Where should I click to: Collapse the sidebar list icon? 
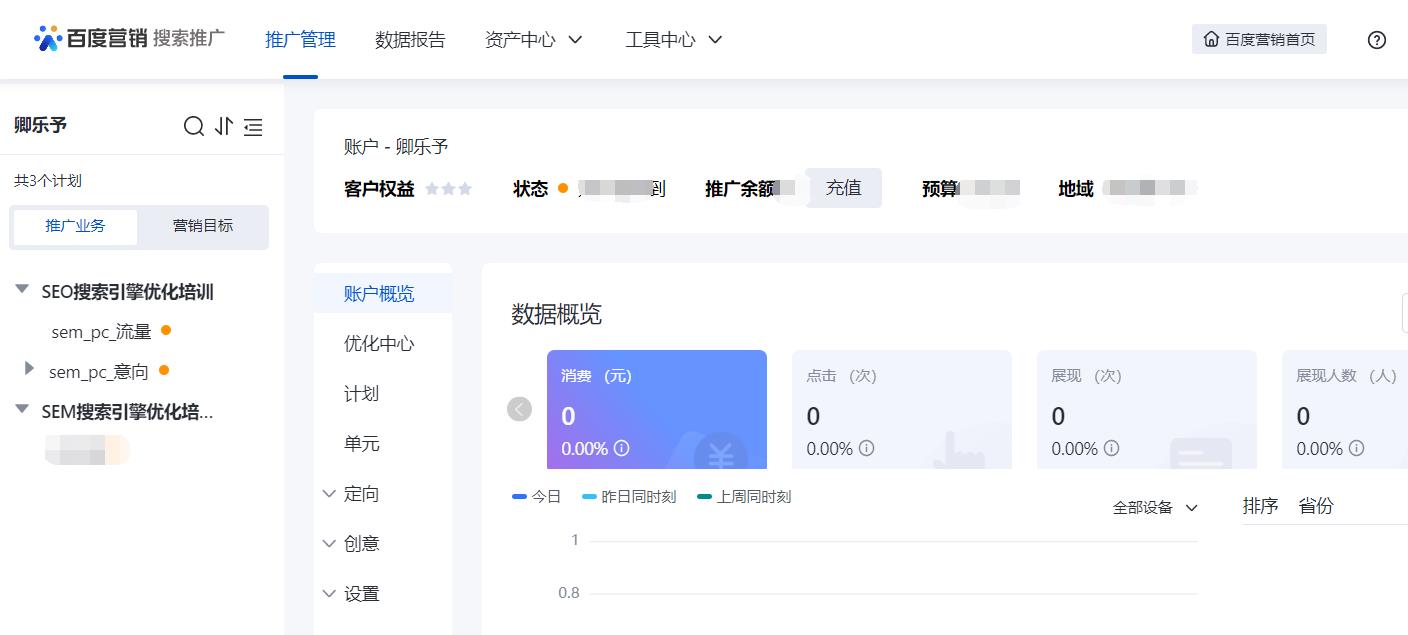pos(253,126)
